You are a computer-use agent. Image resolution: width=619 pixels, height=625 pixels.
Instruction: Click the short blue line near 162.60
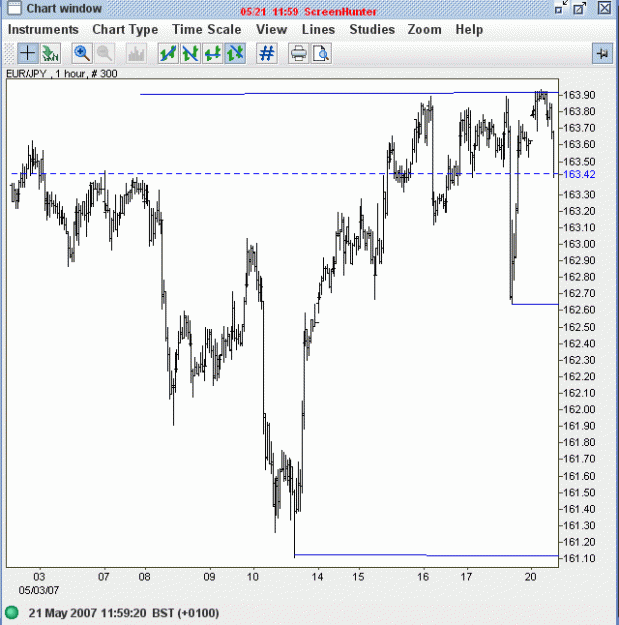point(535,304)
